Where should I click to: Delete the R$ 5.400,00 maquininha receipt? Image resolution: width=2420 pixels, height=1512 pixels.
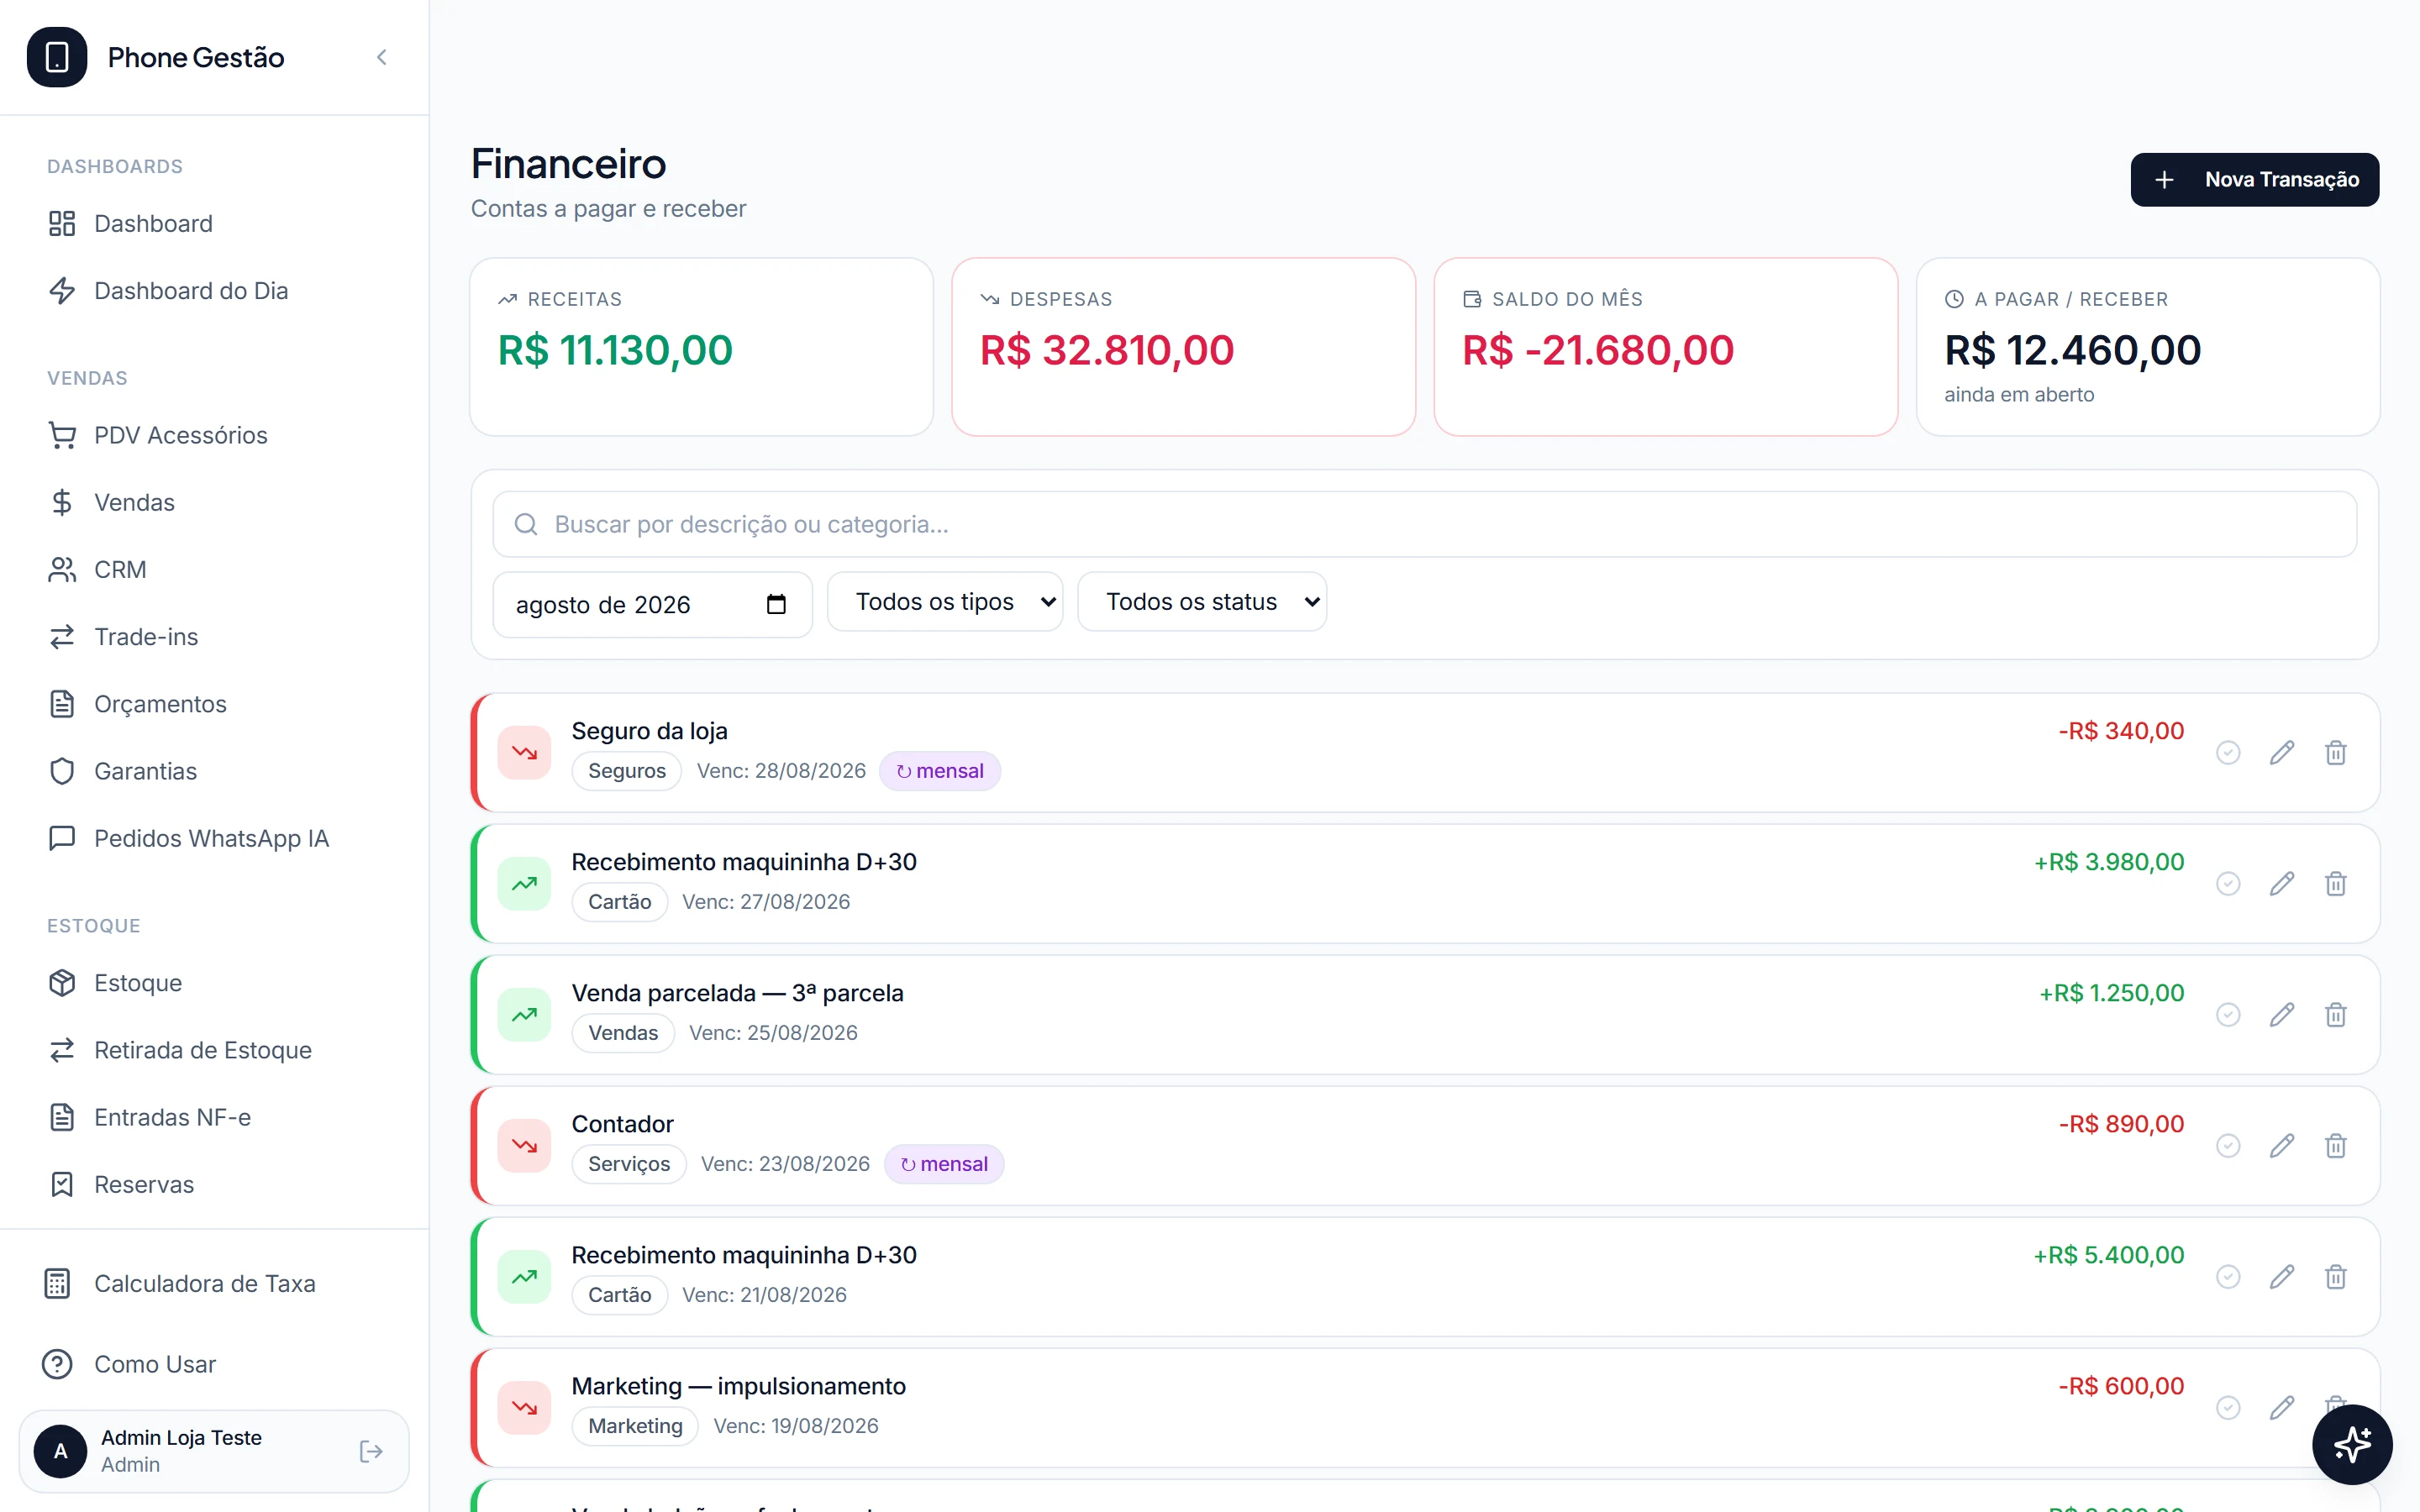coord(2336,1277)
